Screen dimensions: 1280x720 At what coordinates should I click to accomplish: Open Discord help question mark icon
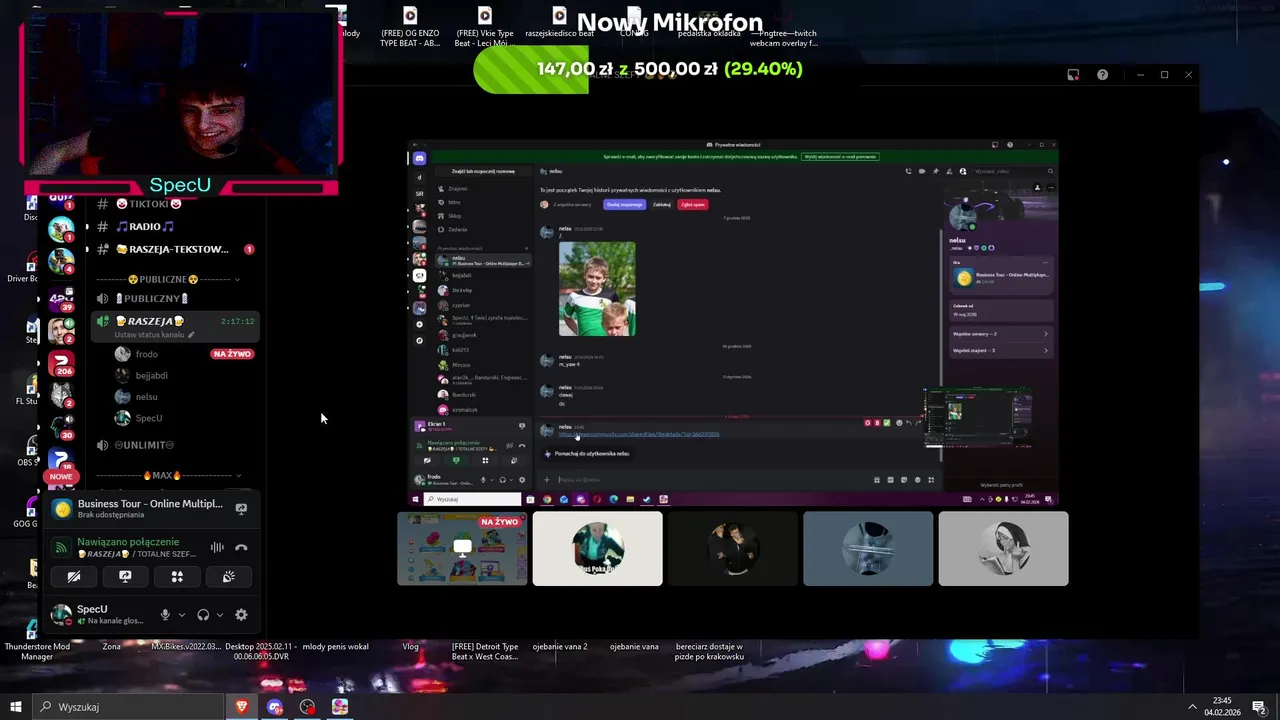click(1102, 75)
